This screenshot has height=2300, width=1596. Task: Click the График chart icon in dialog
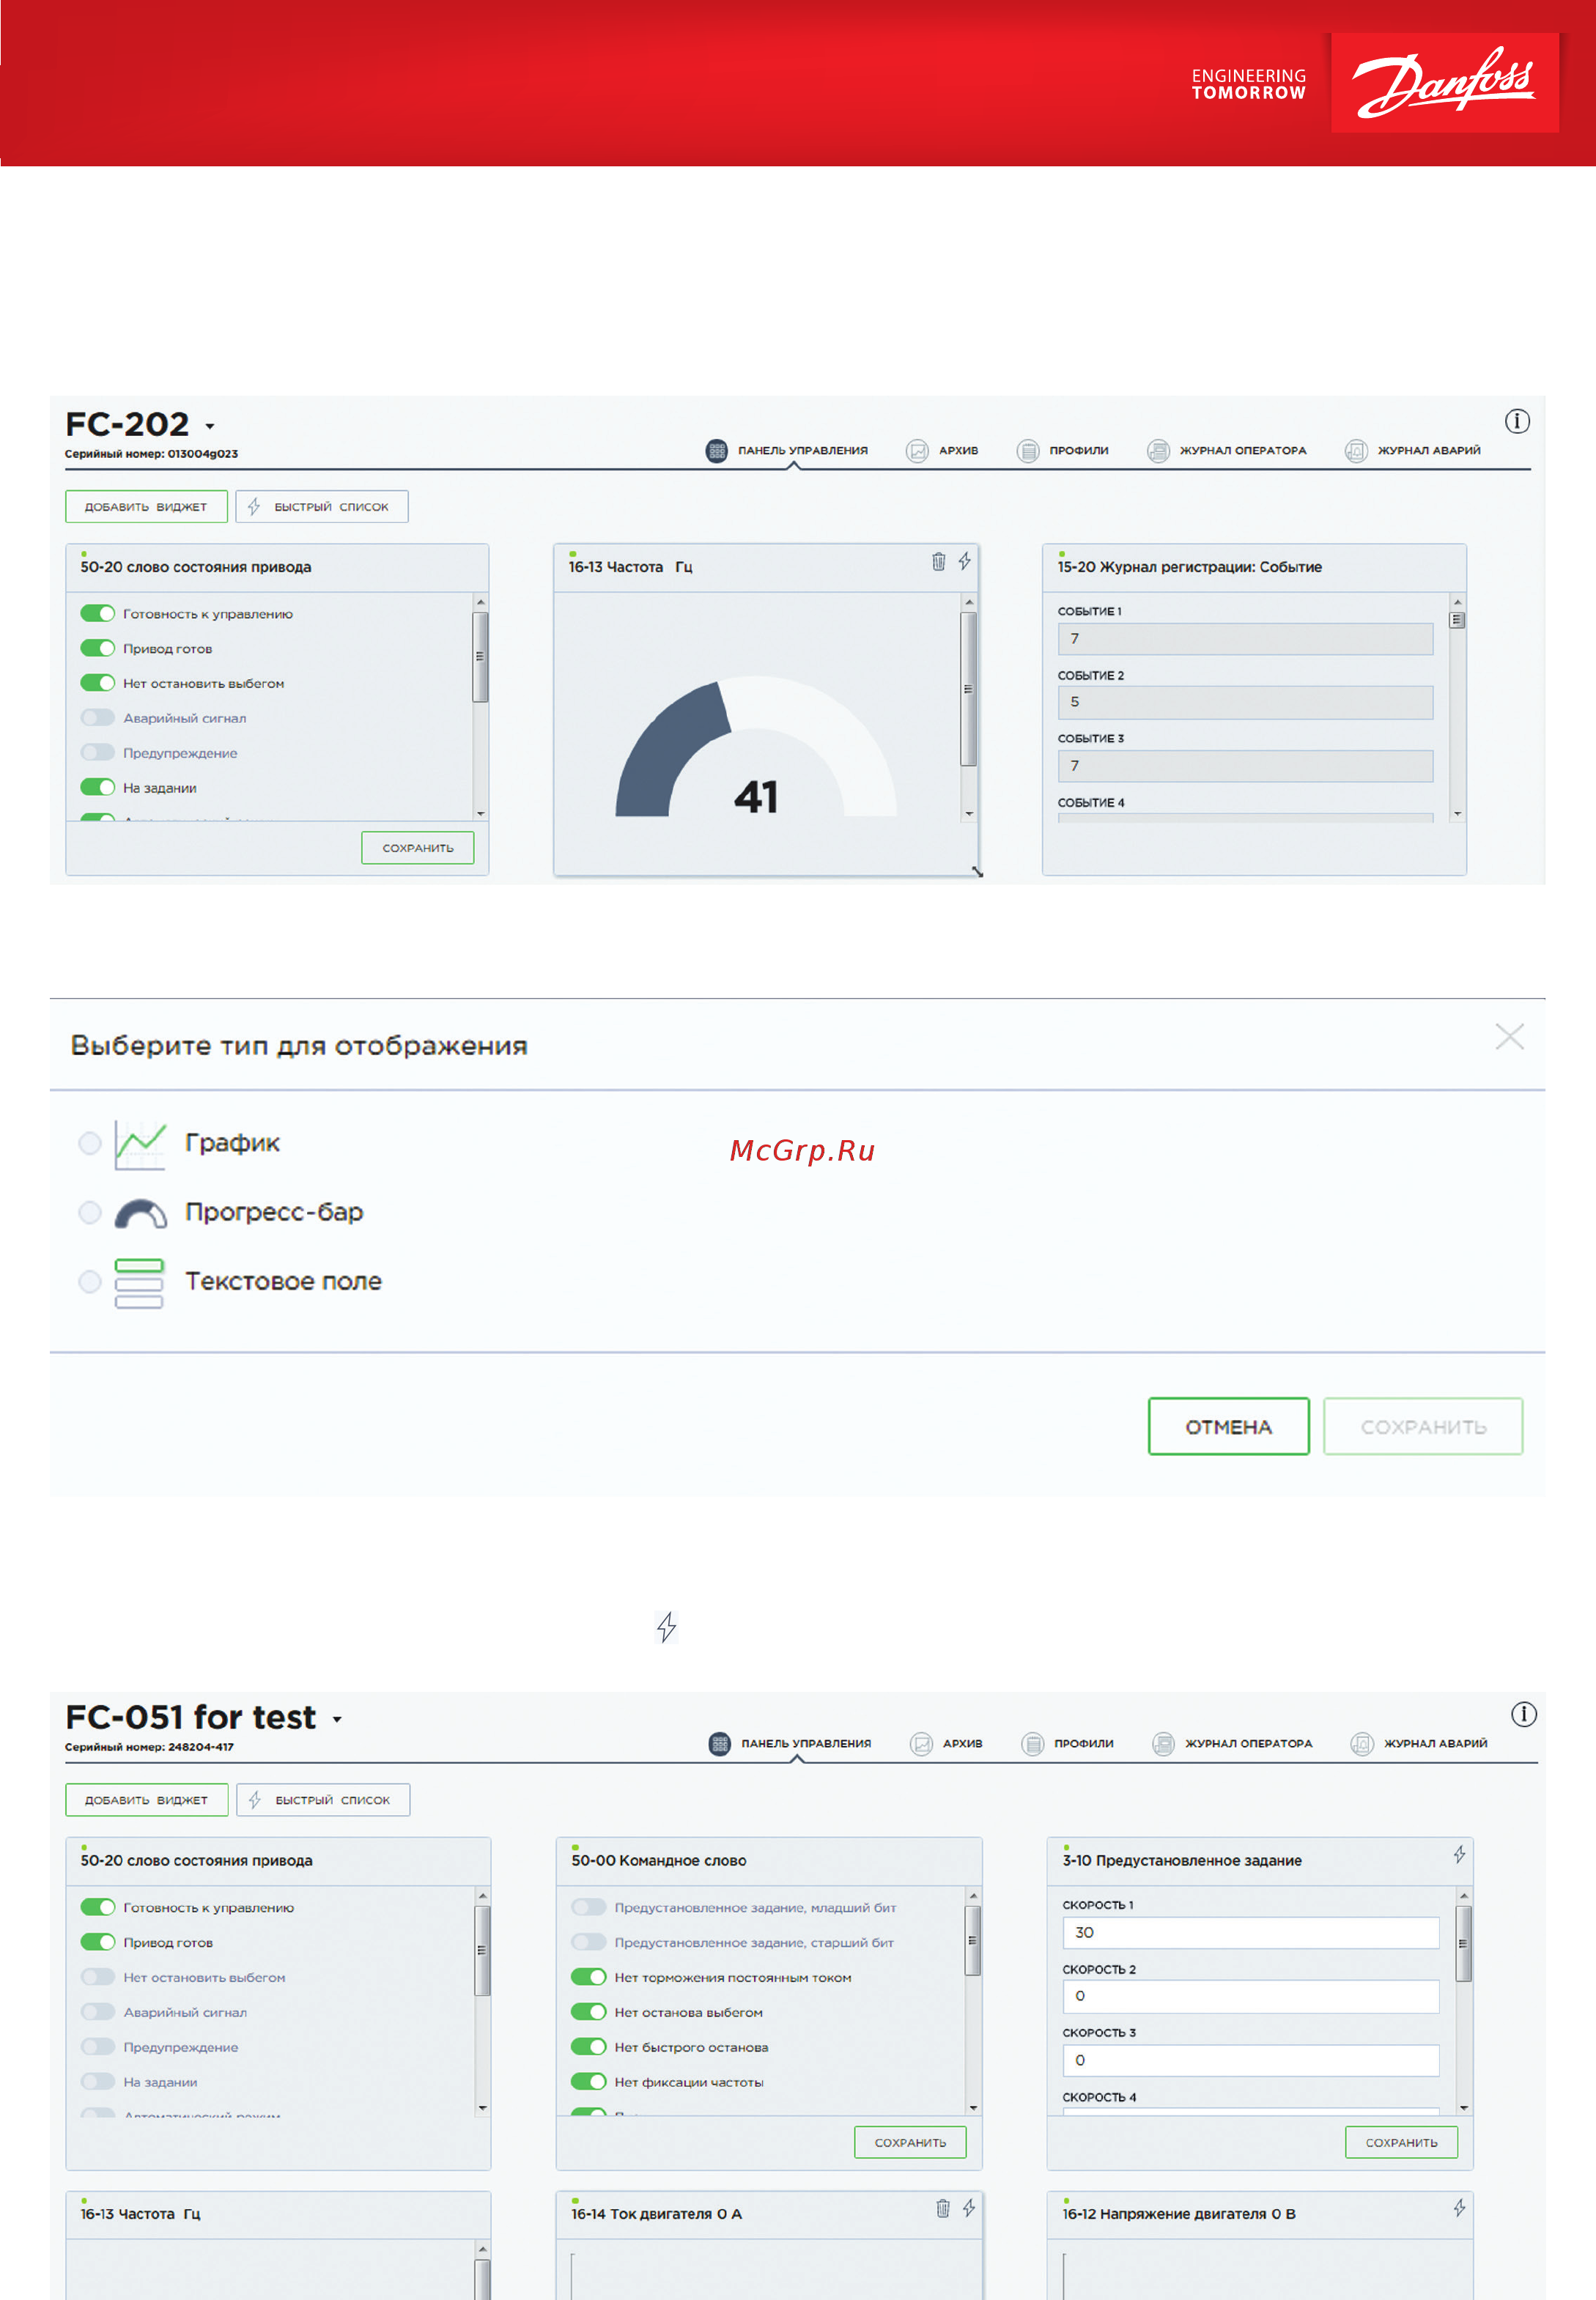[140, 1145]
